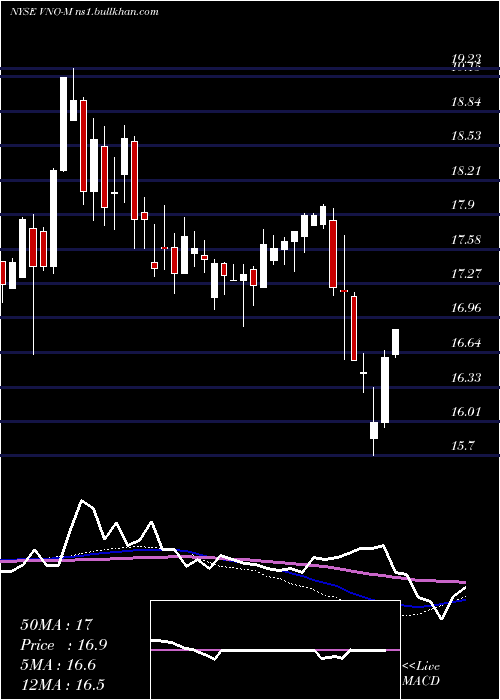Image resolution: width=500 pixels, height=700 pixels.
Task: Click the 15.7 price axis label
Action: click(462, 446)
